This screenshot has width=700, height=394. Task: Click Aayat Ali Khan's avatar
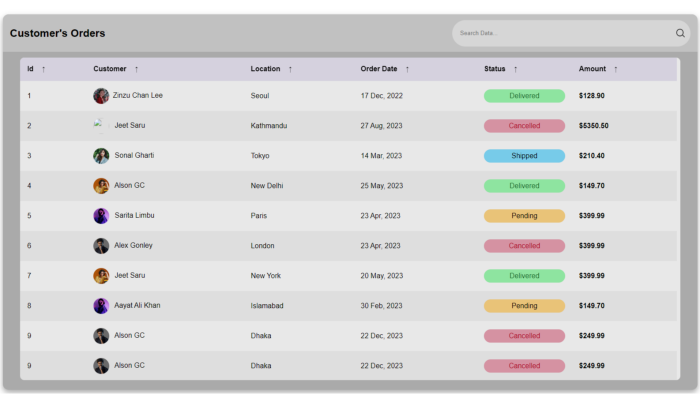[101, 306]
